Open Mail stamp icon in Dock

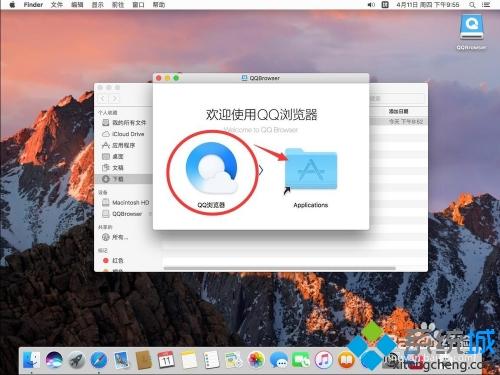click(121, 360)
